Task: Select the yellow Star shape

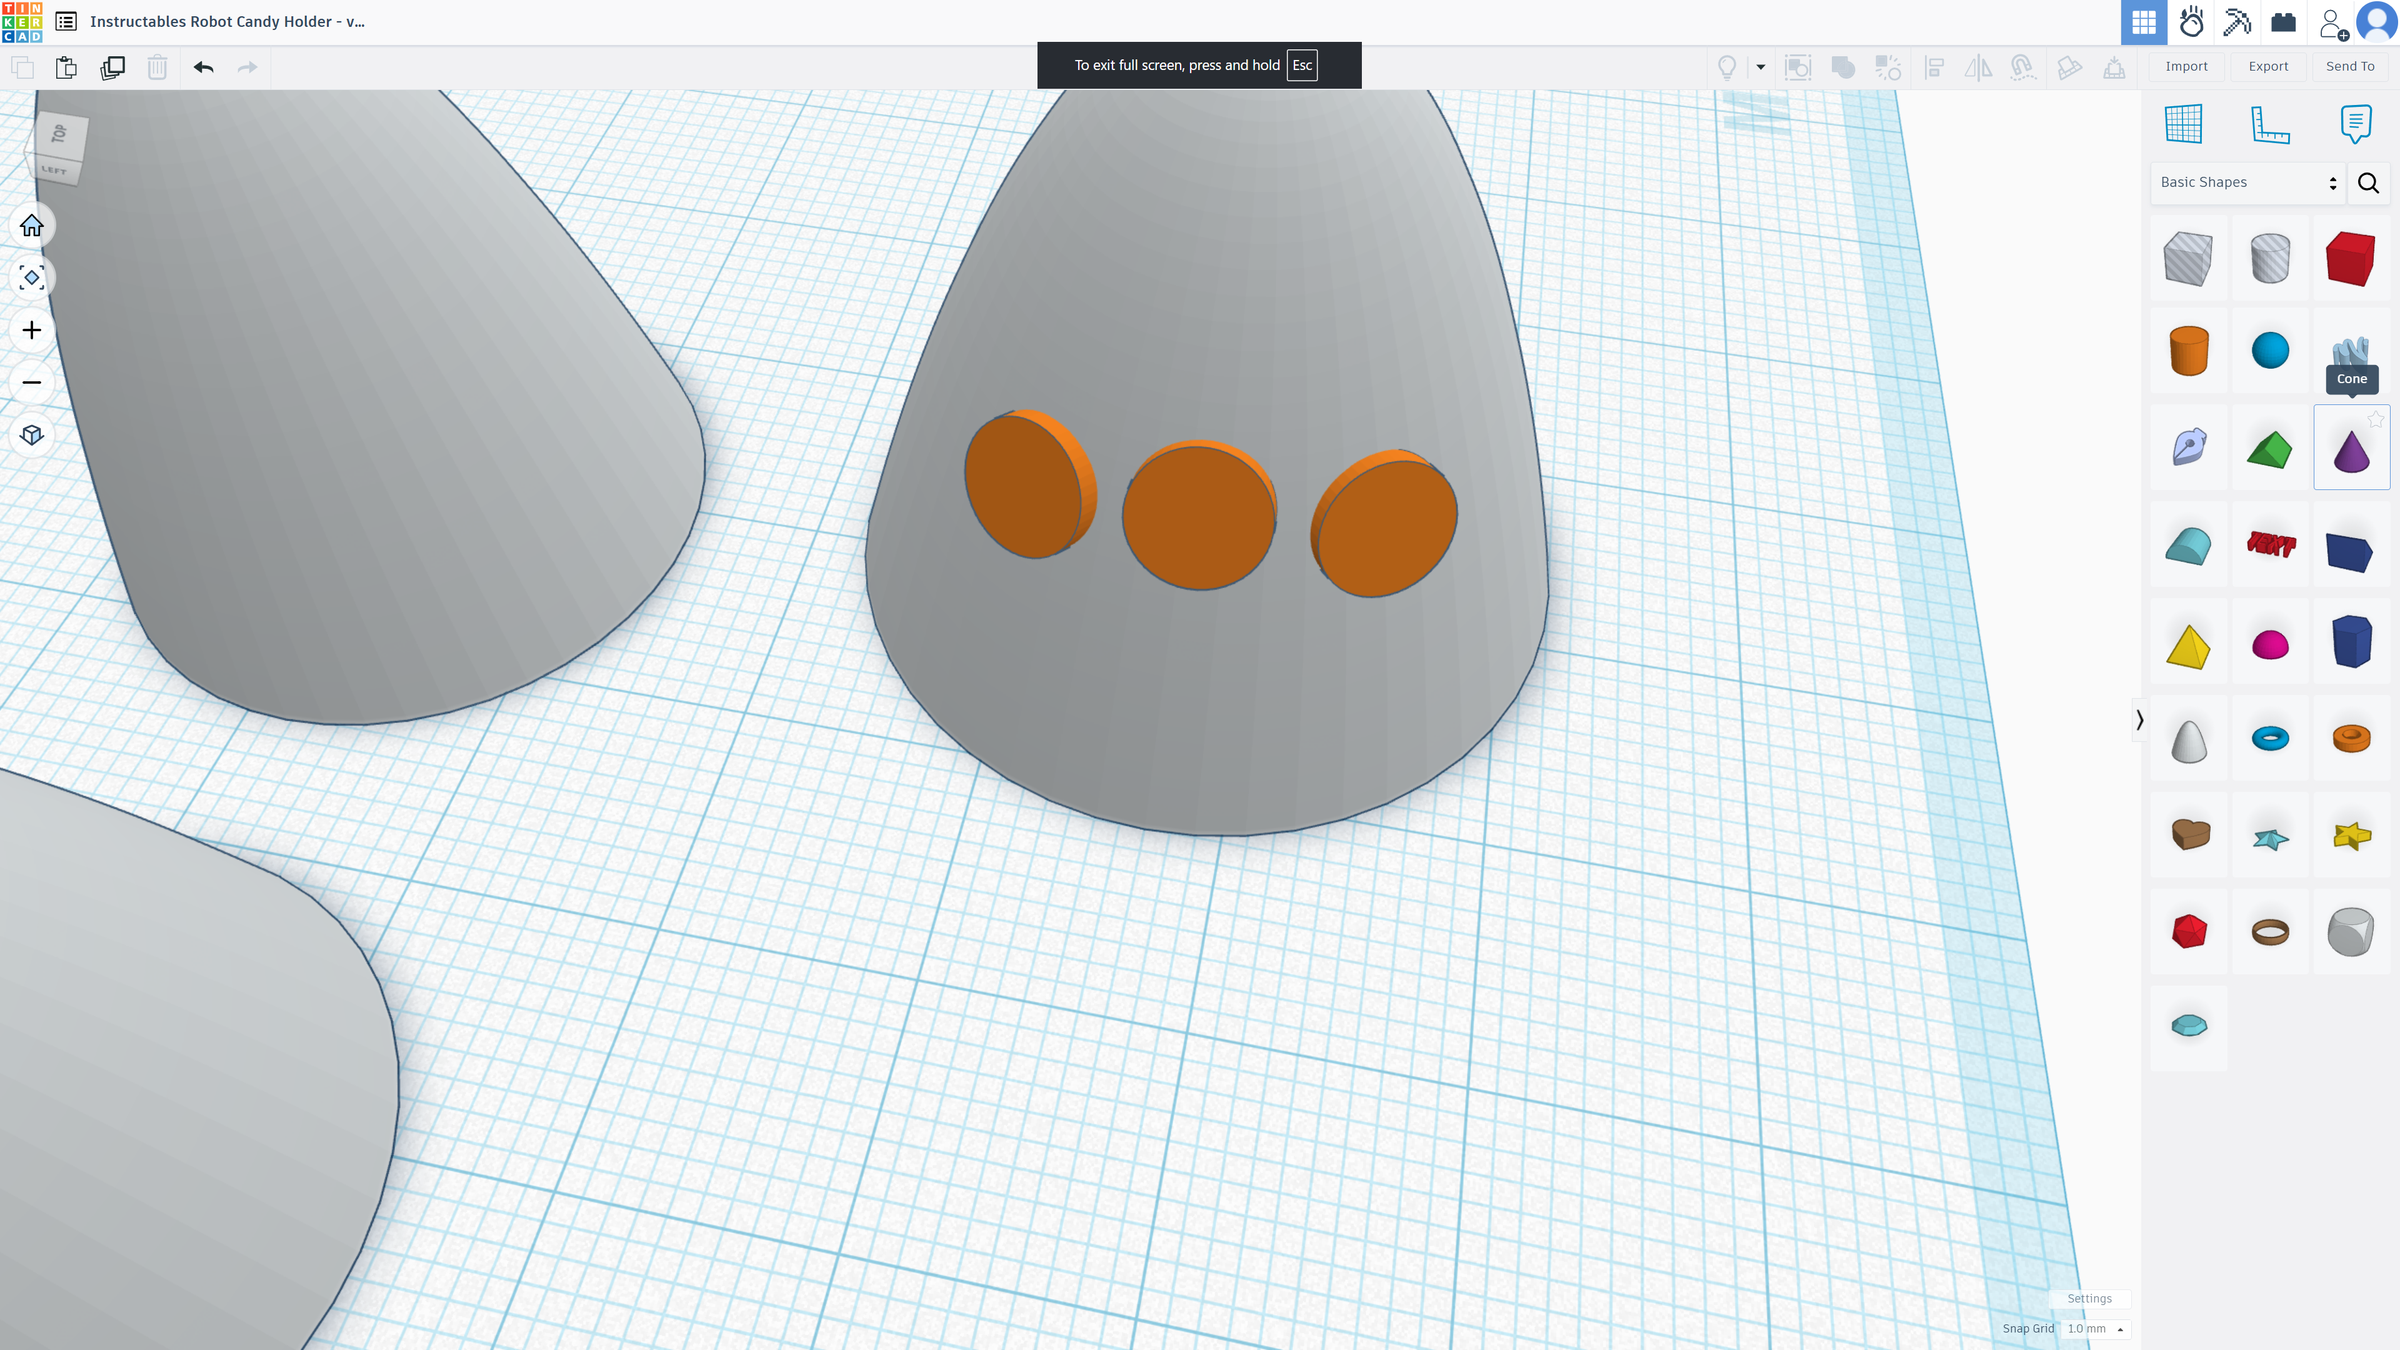Action: tap(2351, 835)
